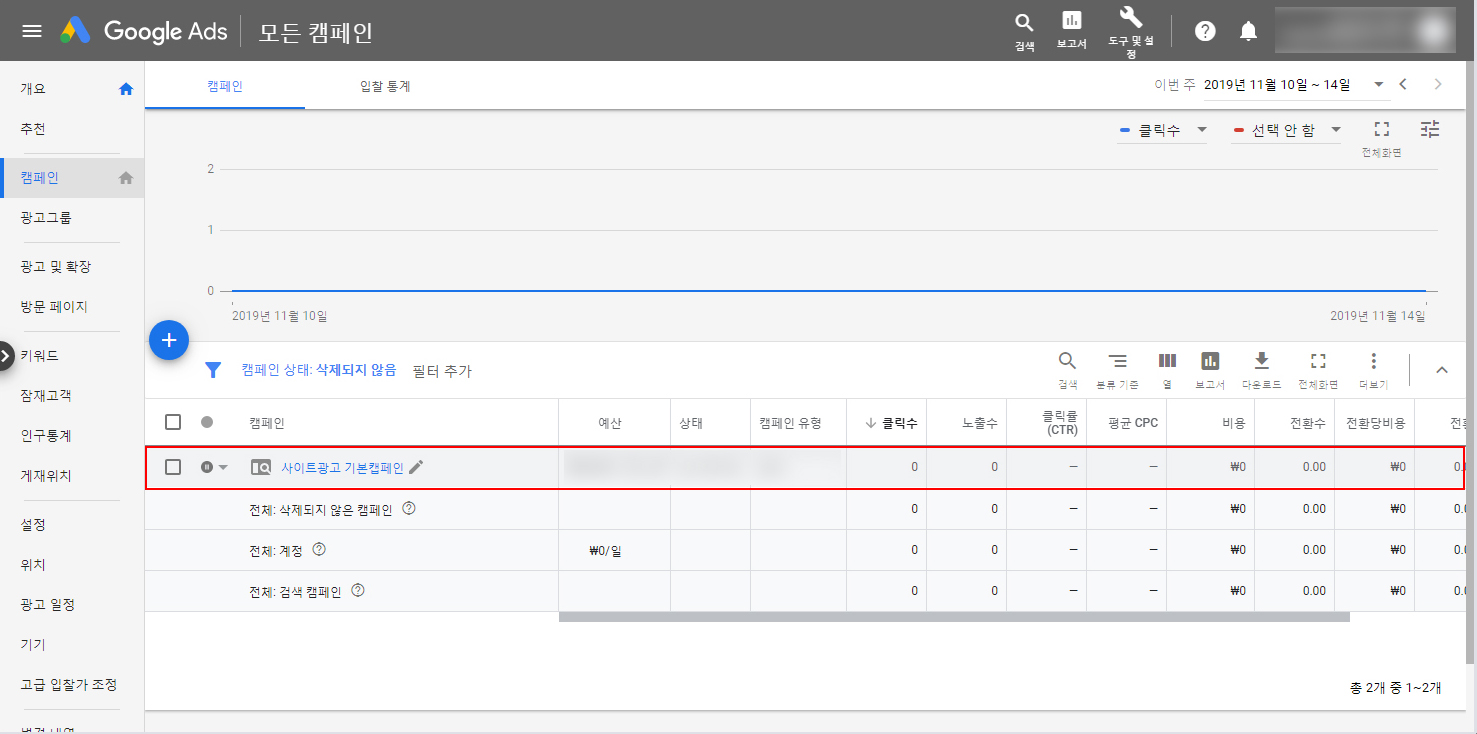The height and width of the screenshot is (734, 1477).
Task: Tick the select-all checkbox in table header
Action: coord(173,422)
